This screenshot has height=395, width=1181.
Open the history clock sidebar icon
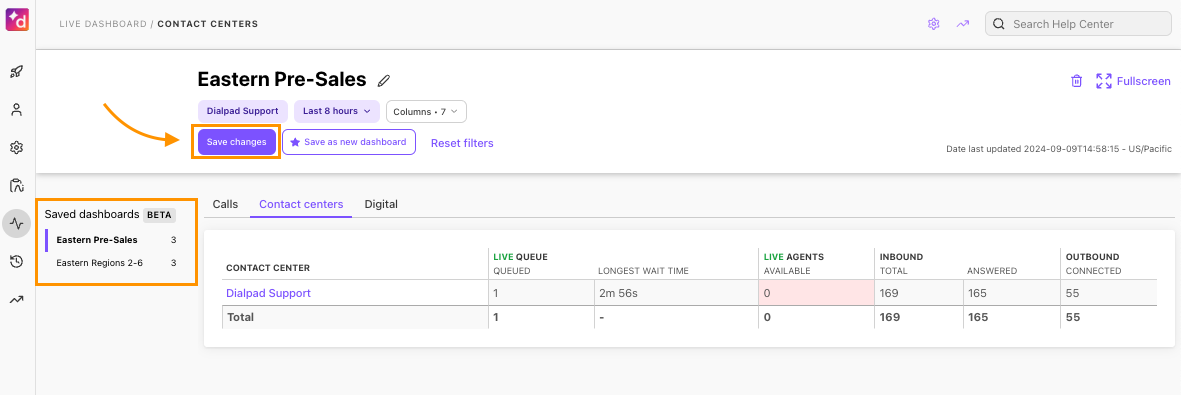coord(17,262)
